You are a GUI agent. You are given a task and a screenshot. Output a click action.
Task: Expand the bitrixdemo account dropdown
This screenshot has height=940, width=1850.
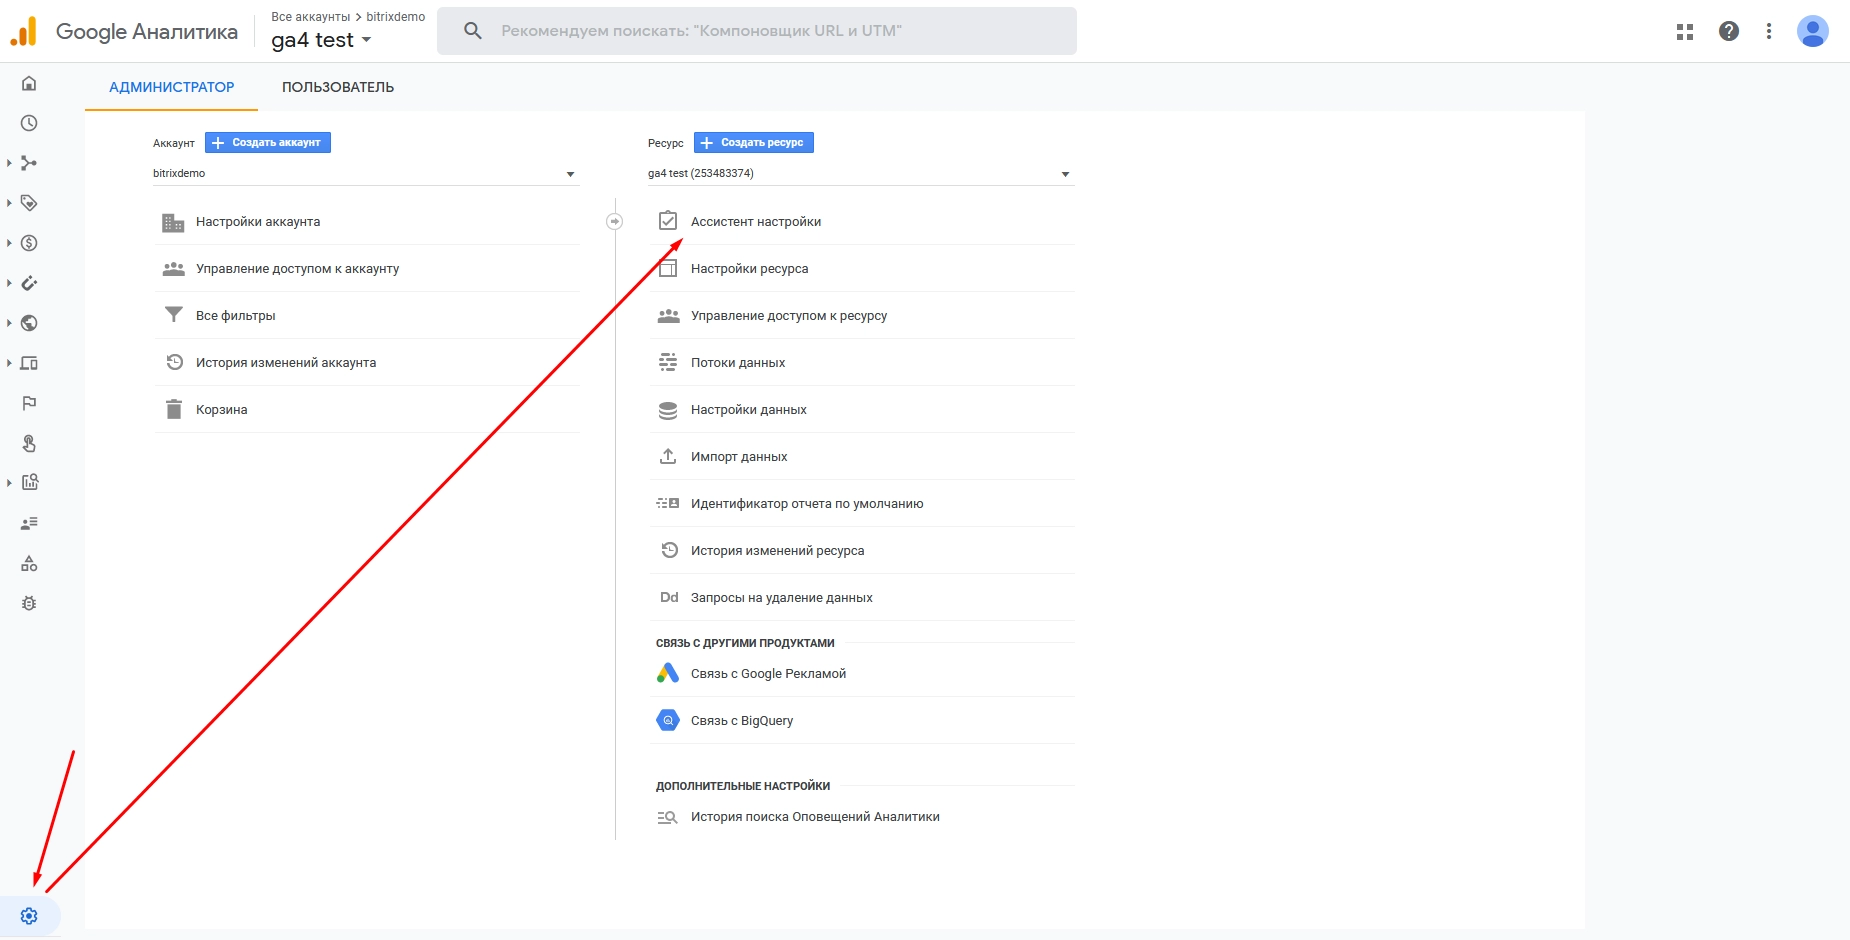pos(366,173)
